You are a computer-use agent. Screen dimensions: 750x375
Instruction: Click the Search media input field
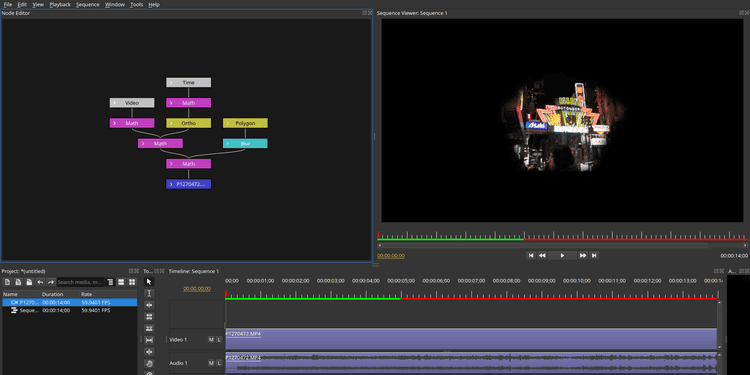[80, 282]
